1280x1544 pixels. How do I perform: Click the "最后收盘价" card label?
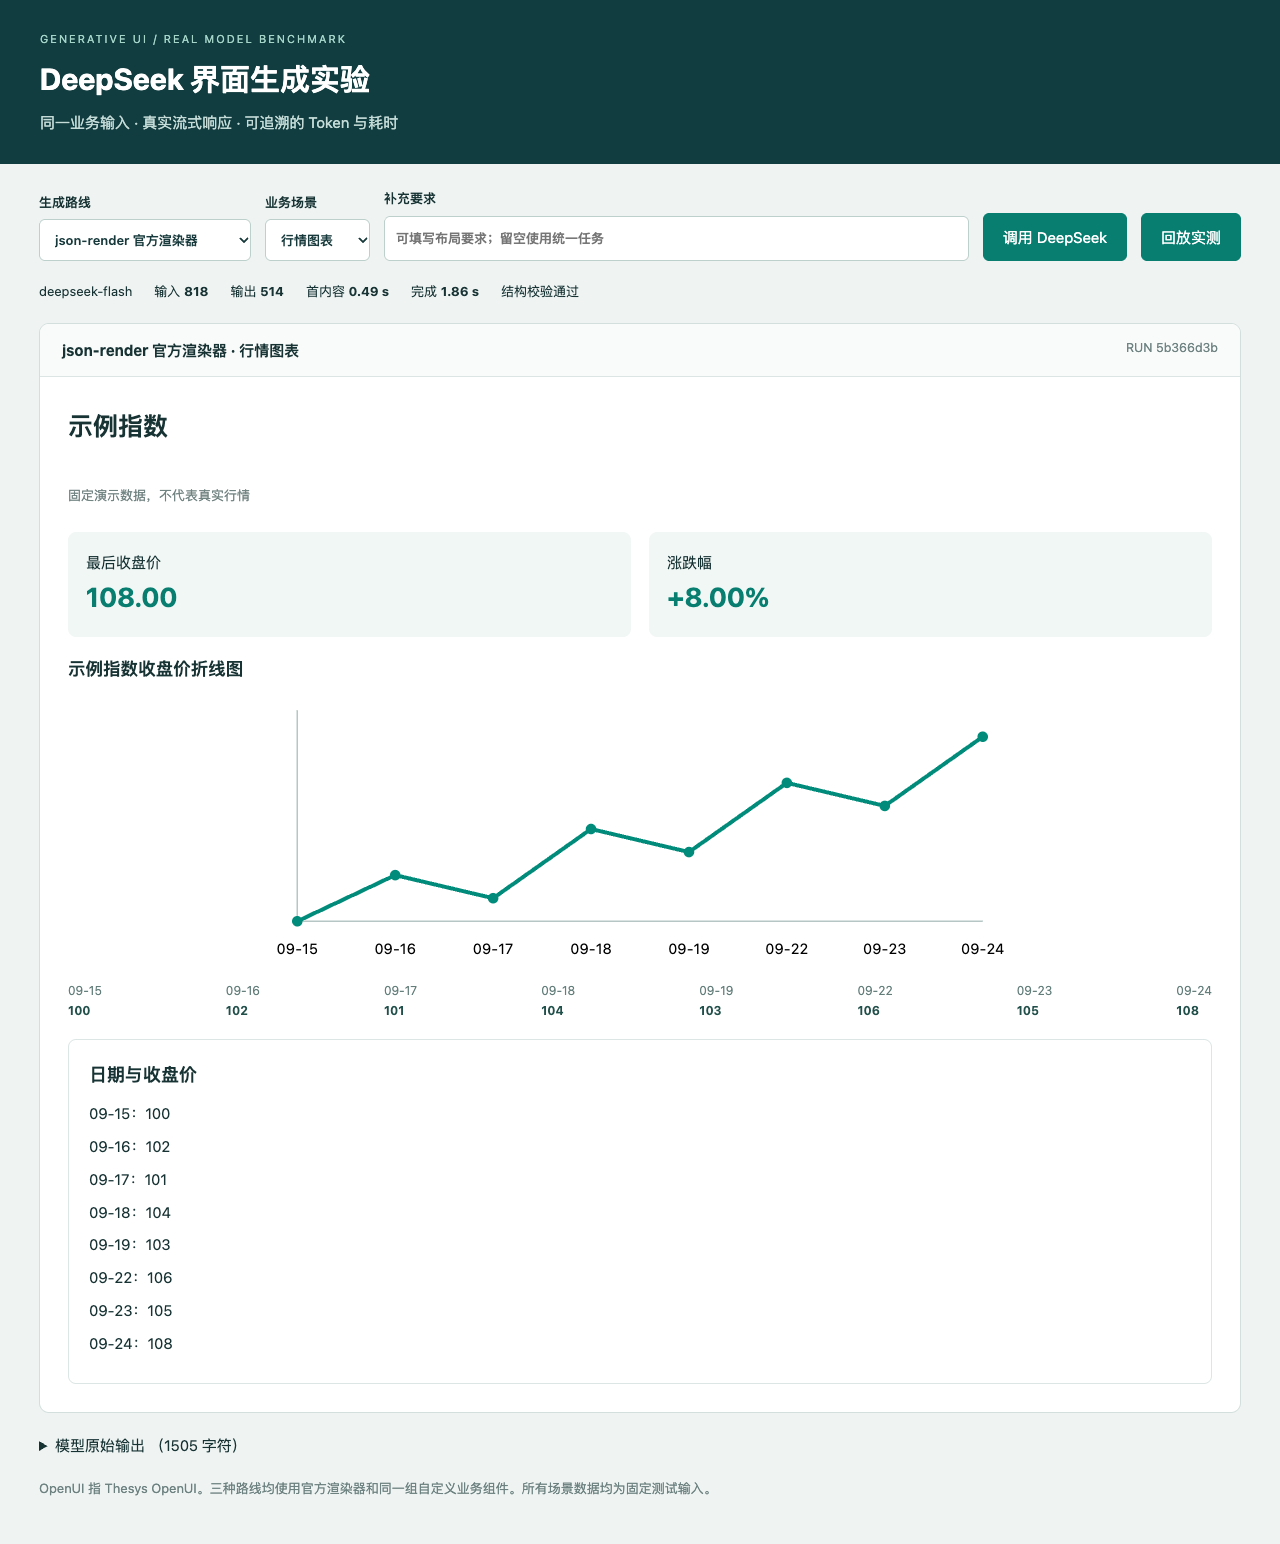pos(123,563)
